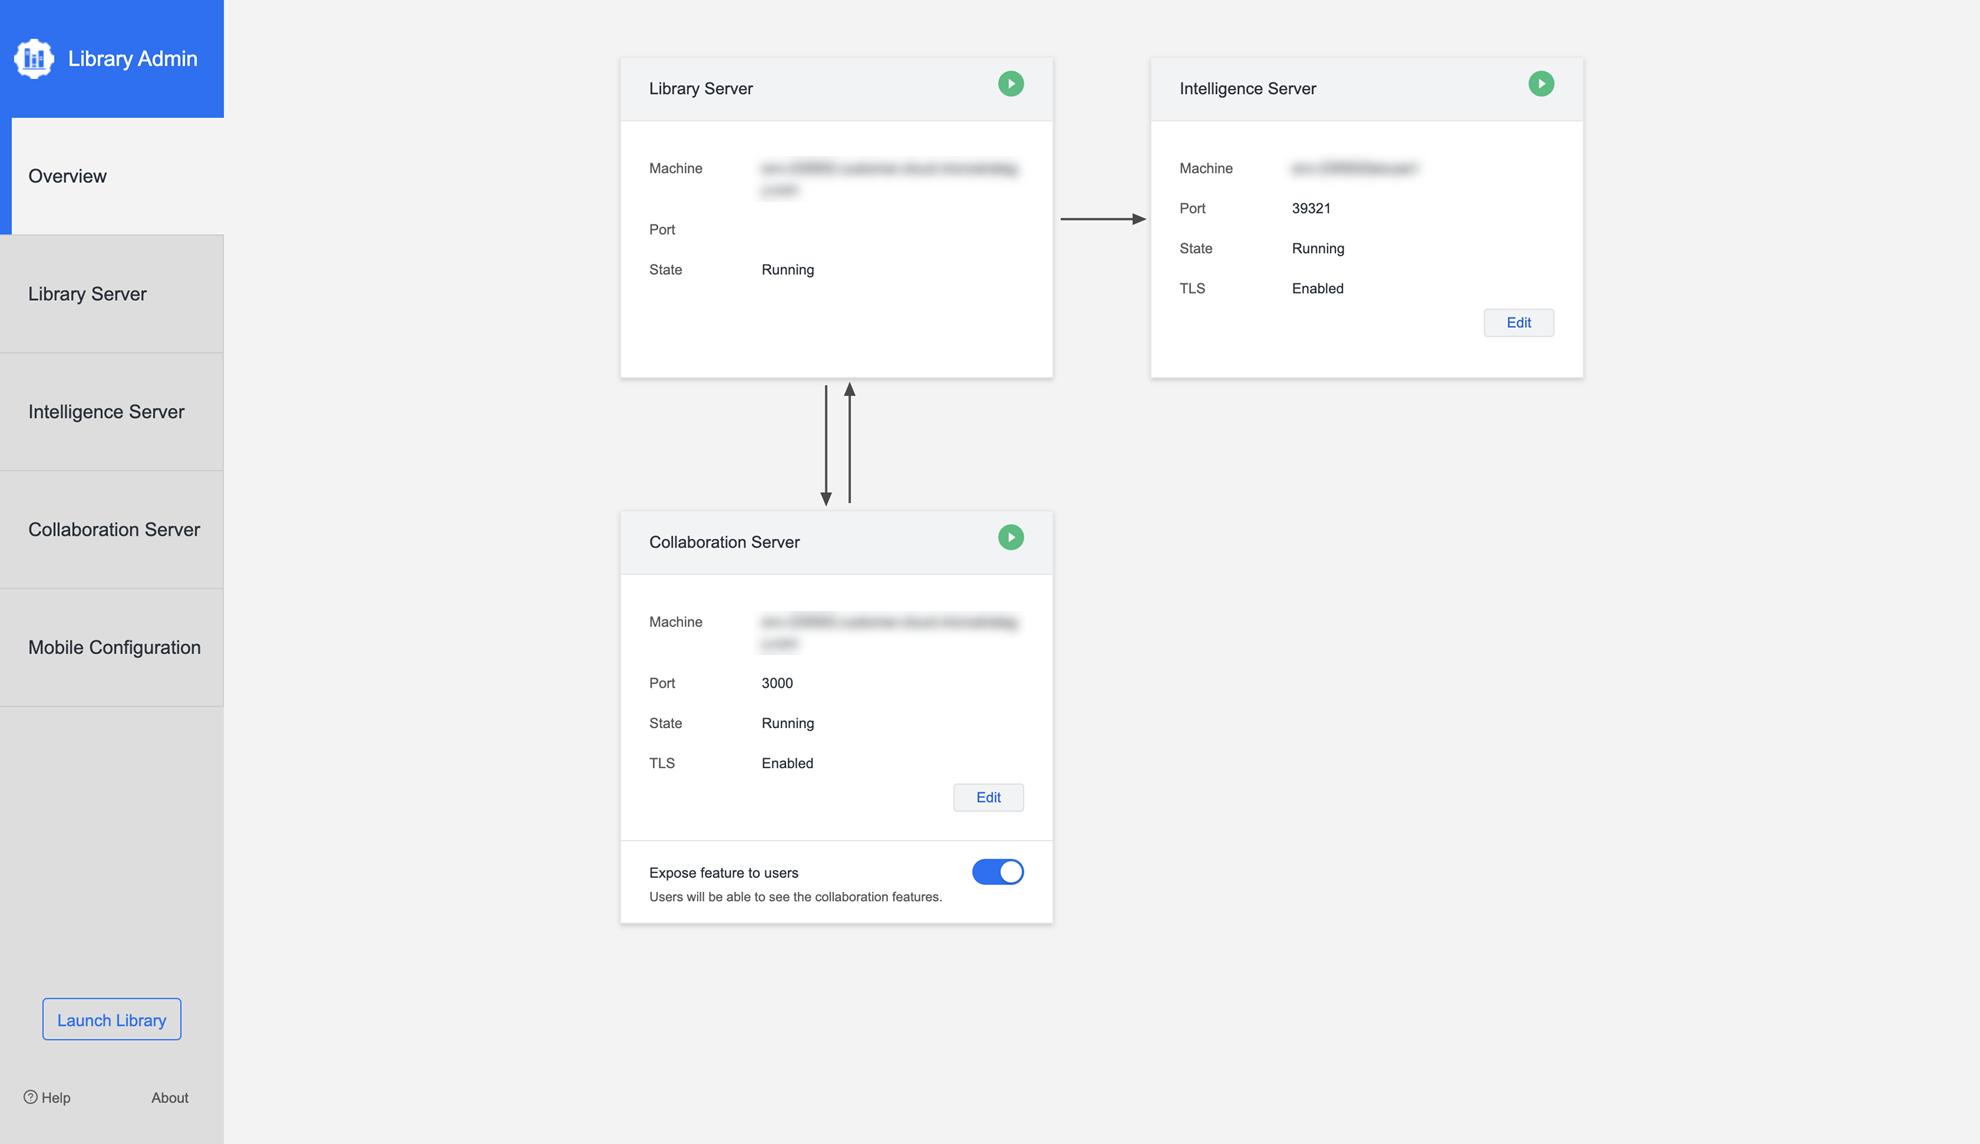1980x1144 pixels.
Task: Click the Help question mark icon
Action: 31,1097
